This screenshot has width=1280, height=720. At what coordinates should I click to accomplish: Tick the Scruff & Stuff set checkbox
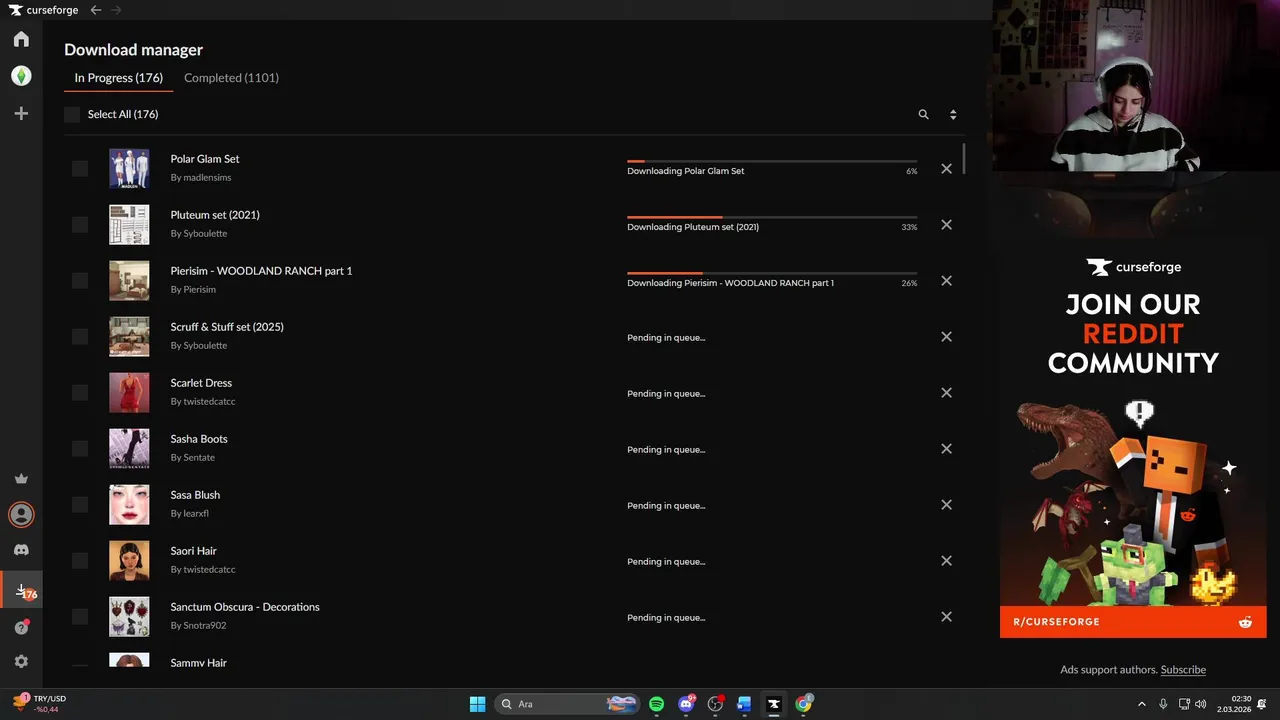[x=80, y=337]
